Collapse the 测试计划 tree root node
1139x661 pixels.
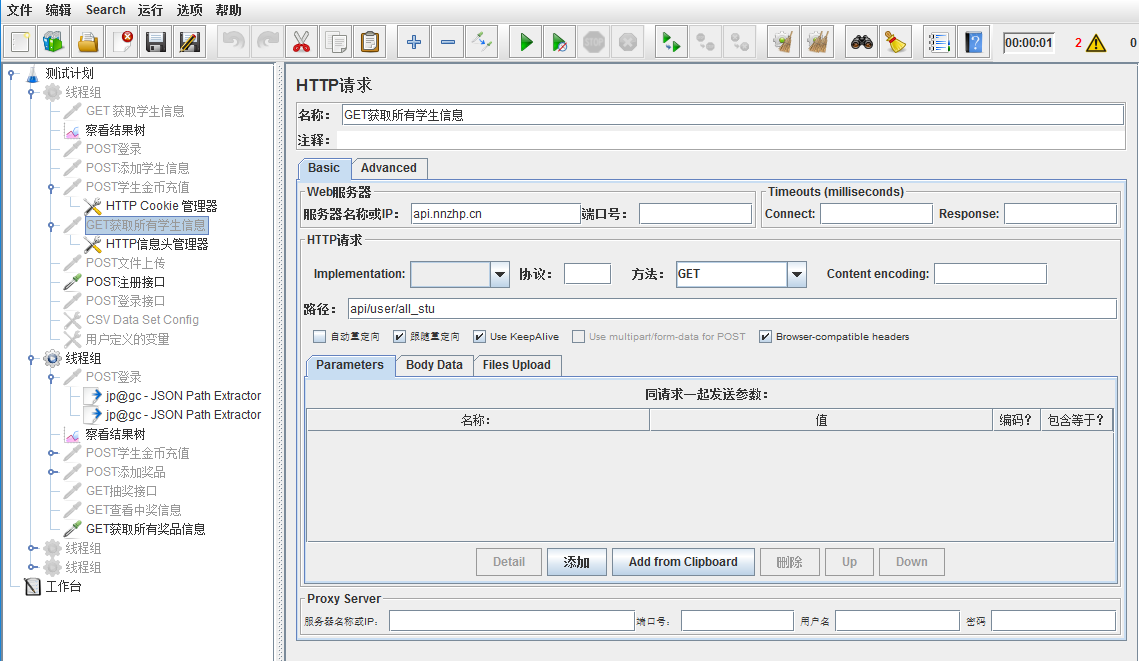pos(11,73)
